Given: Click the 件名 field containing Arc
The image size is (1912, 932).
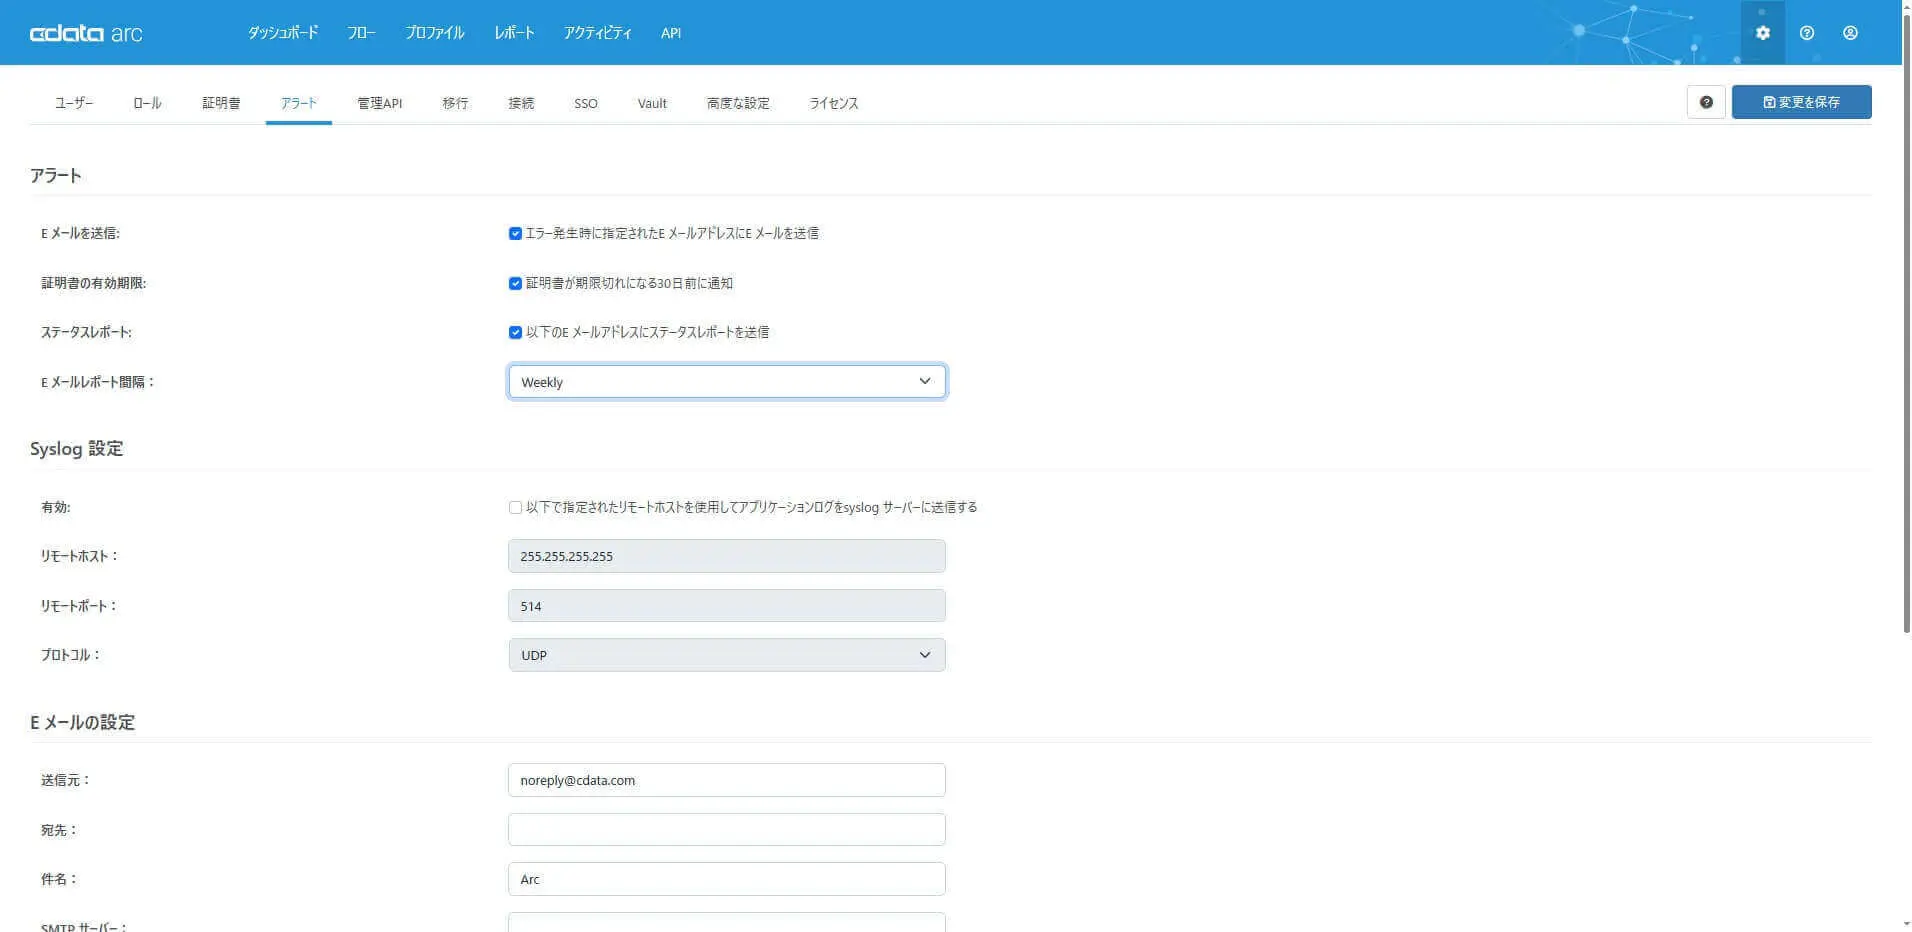Looking at the screenshot, I should [727, 879].
